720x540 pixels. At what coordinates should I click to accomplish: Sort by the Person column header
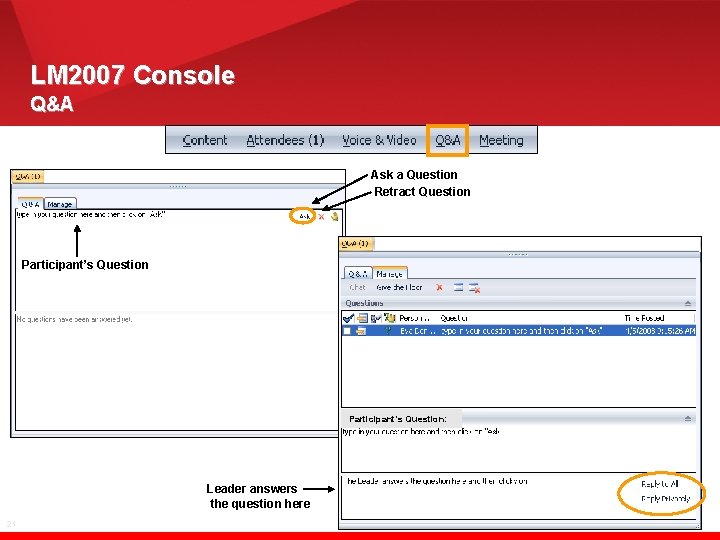click(415, 318)
